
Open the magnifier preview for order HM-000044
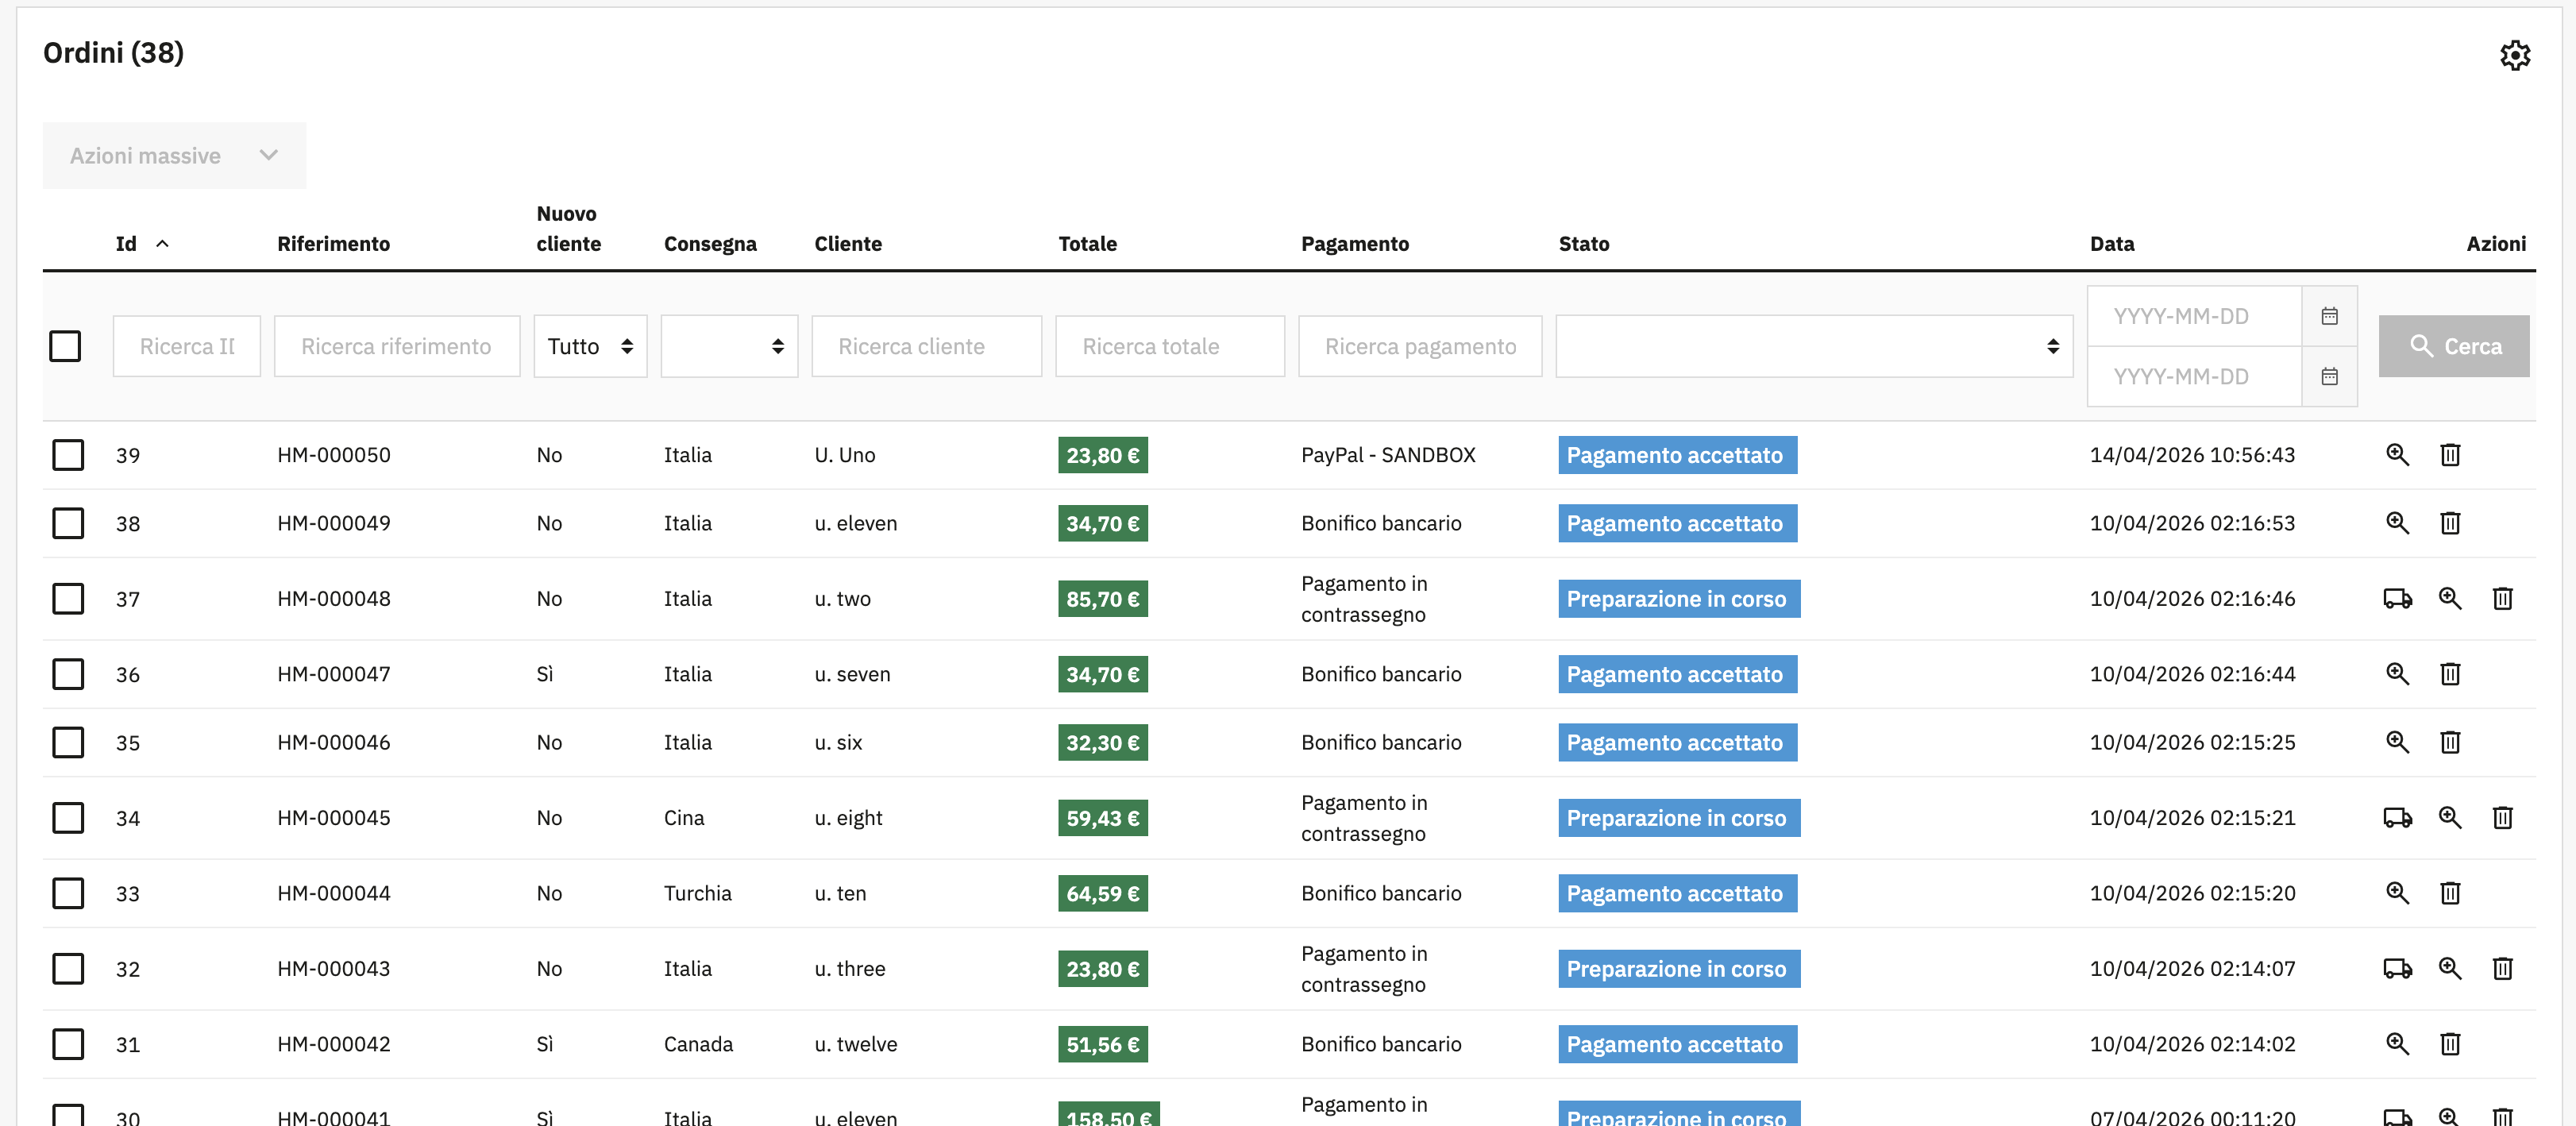2397,893
